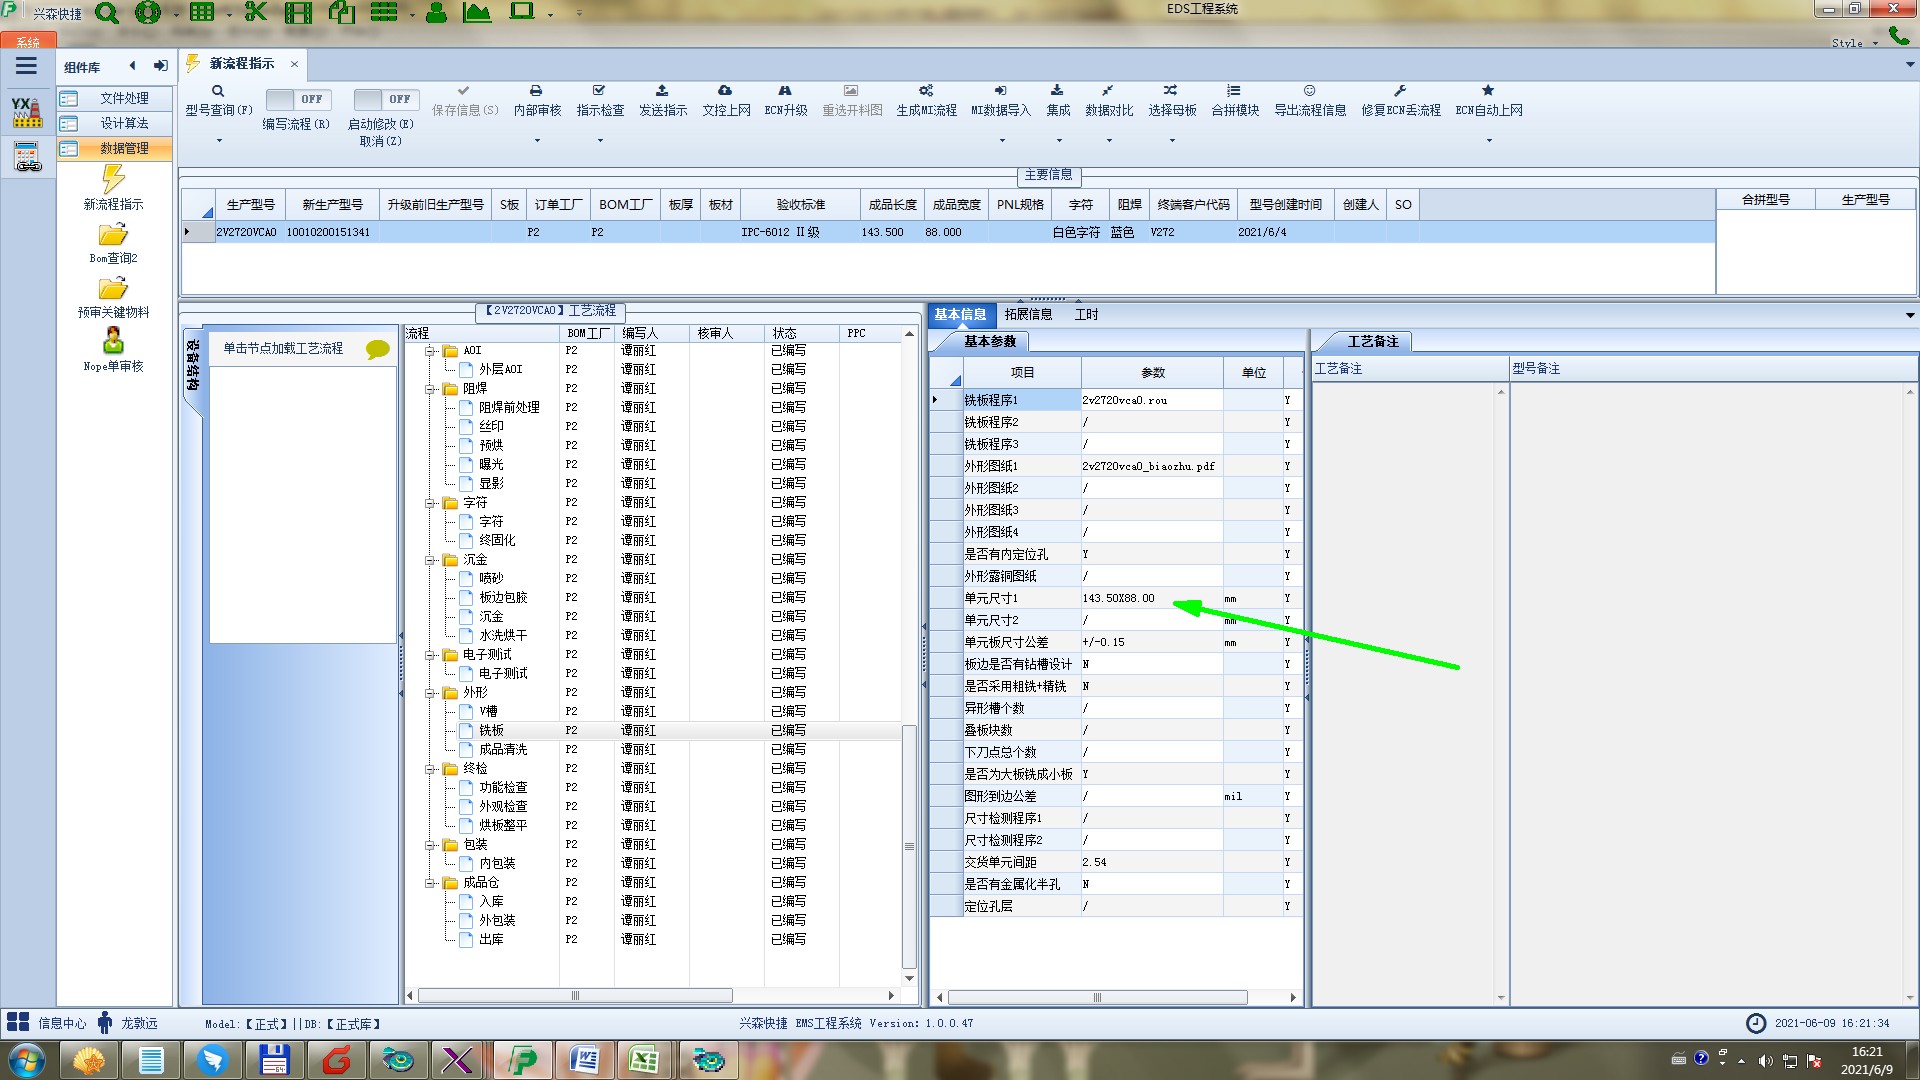Open 新流程指示 lightning icon in sidebar
The height and width of the screenshot is (1080, 1920).
click(x=113, y=180)
